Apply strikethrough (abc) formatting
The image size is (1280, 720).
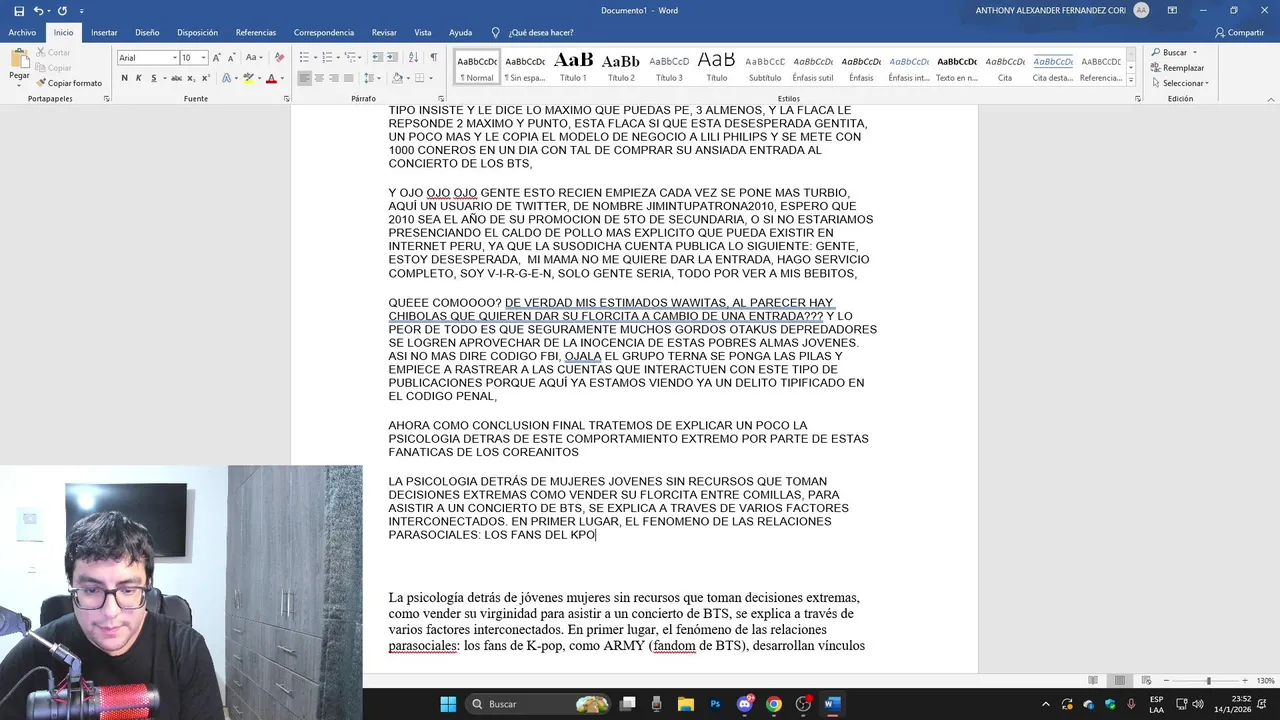(176, 78)
